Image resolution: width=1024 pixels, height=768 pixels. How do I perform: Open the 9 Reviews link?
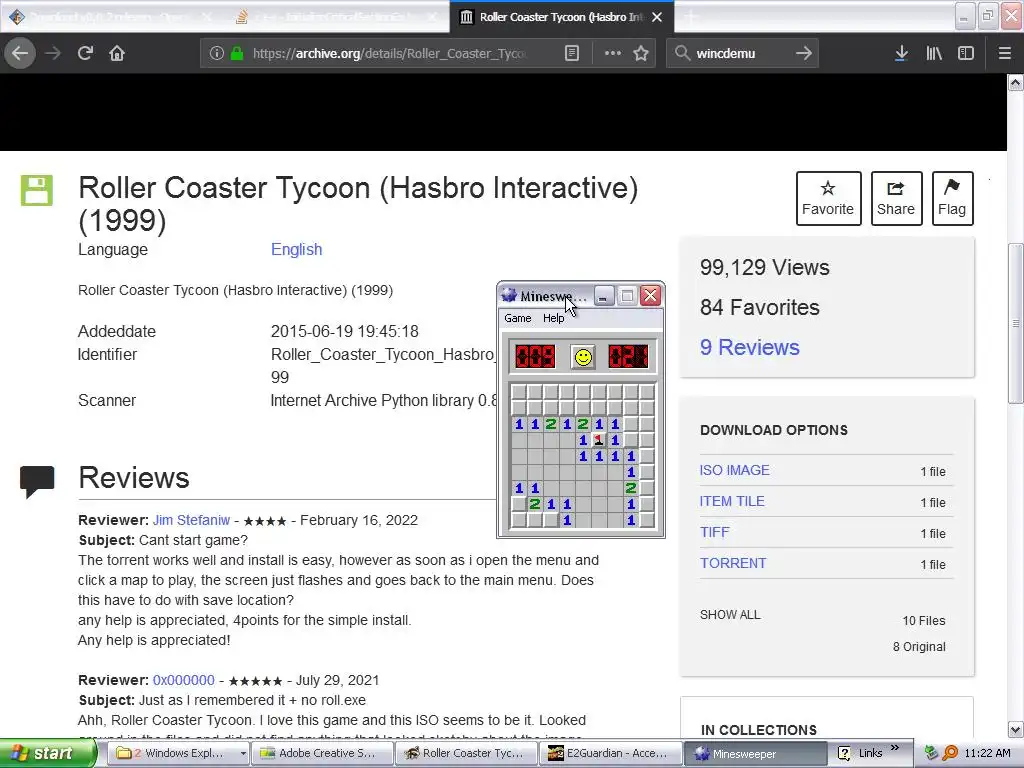tap(750, 347)
